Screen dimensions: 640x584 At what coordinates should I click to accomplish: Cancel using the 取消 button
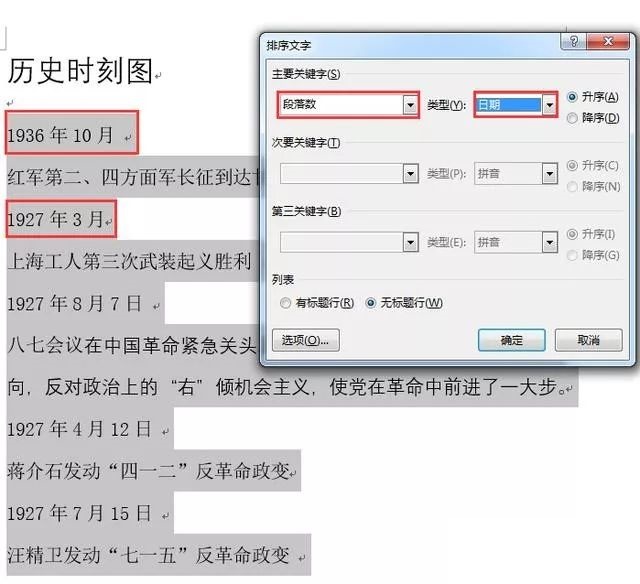589,340
